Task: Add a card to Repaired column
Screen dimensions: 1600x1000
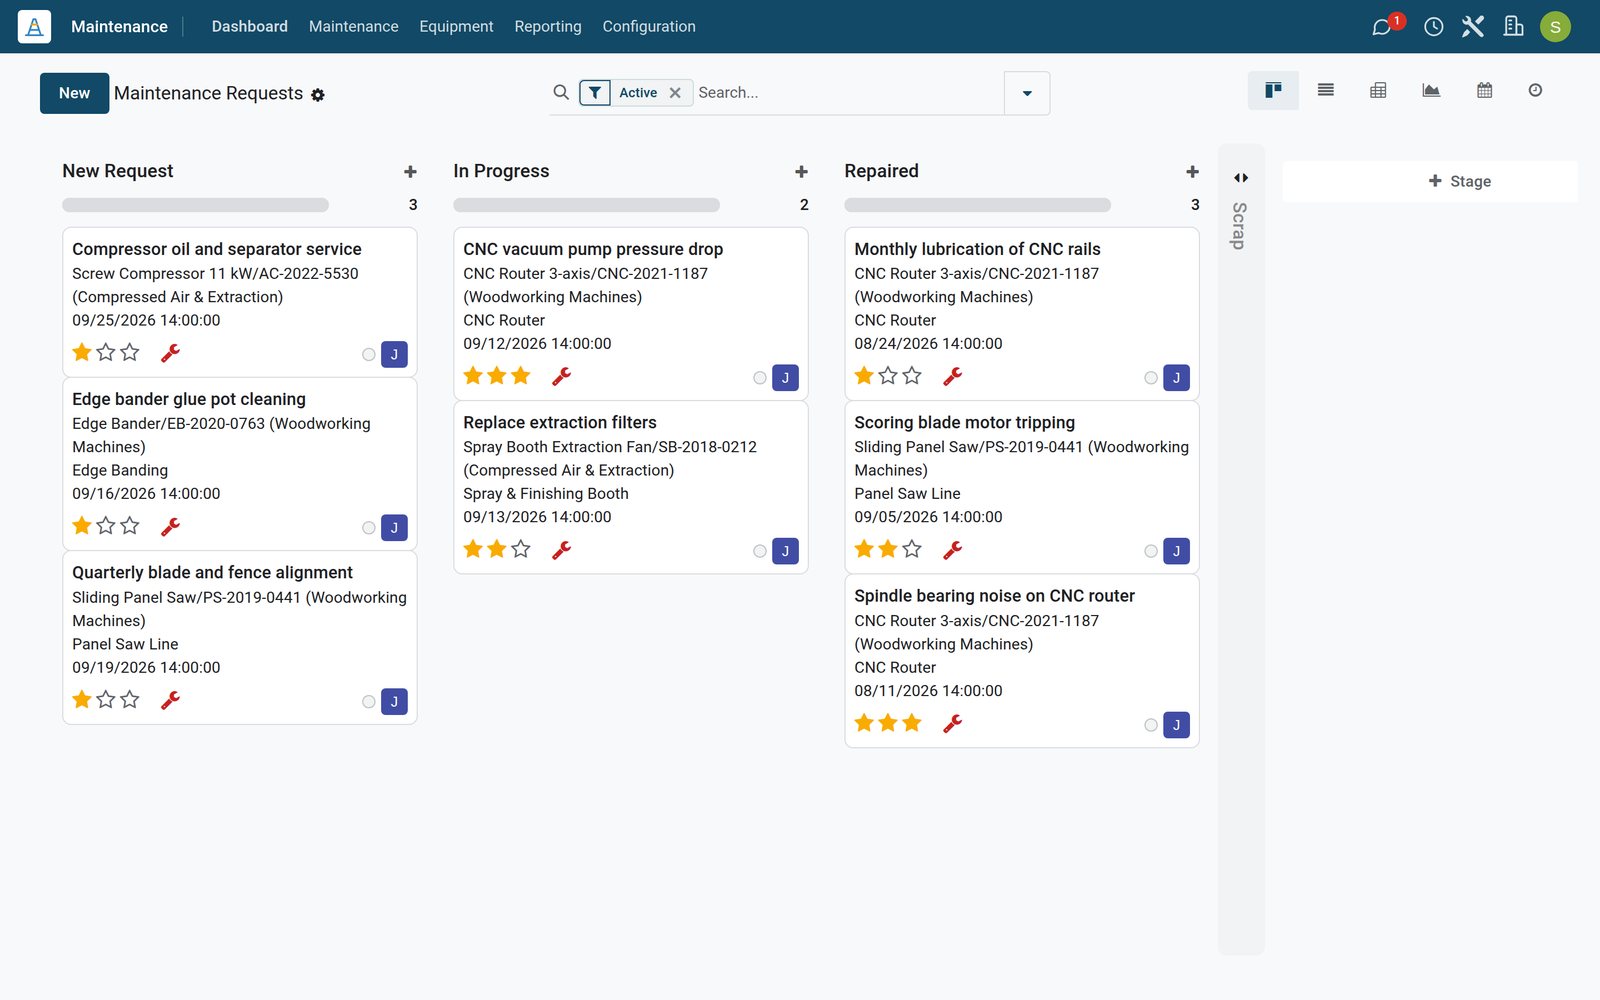Action: [x=1192, y=172]
